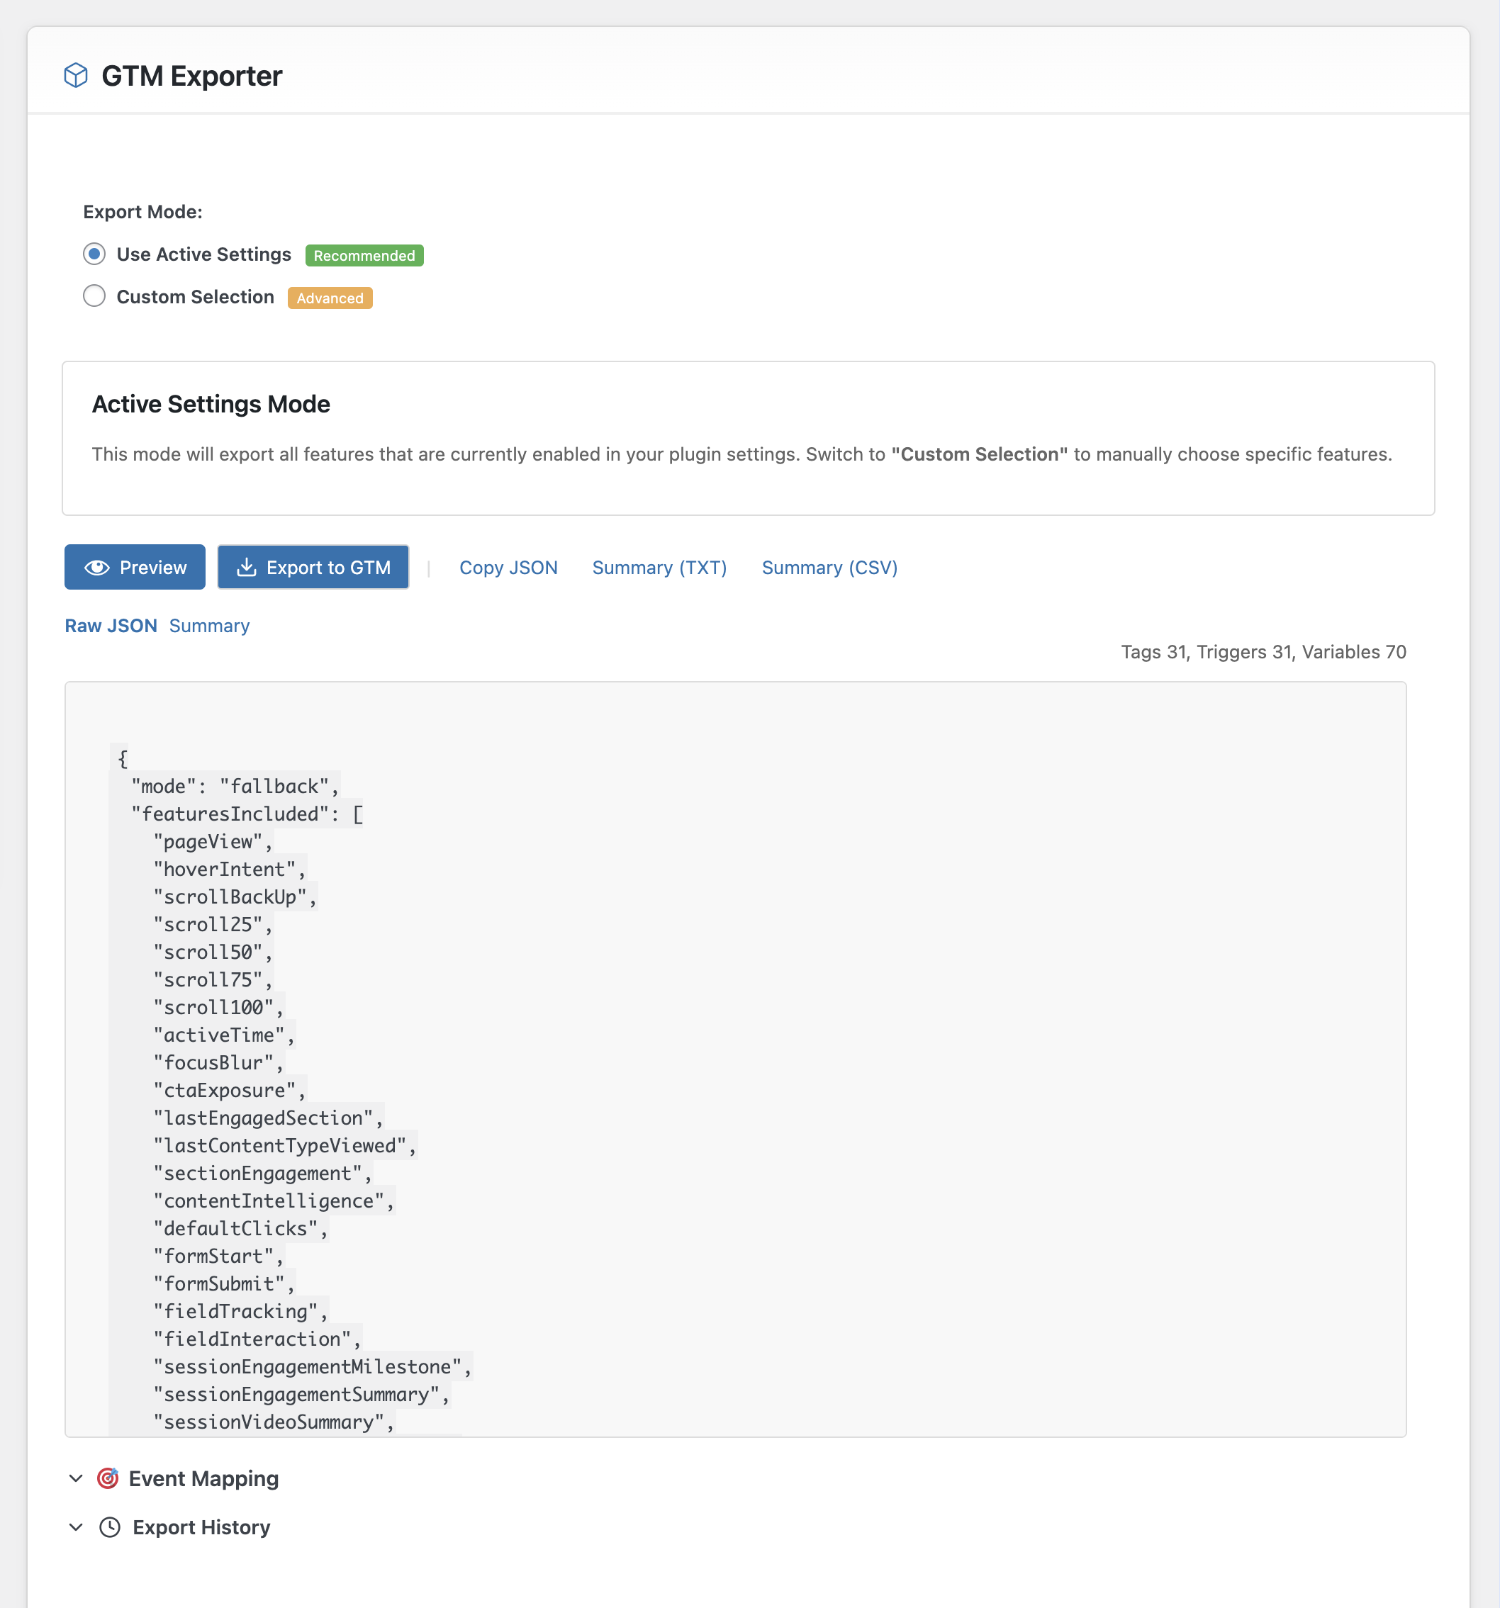The width and height of the screenshot is (1500, 1608).
Task: Select the Custom Selection radio button
Action: (x=94, y=296)
